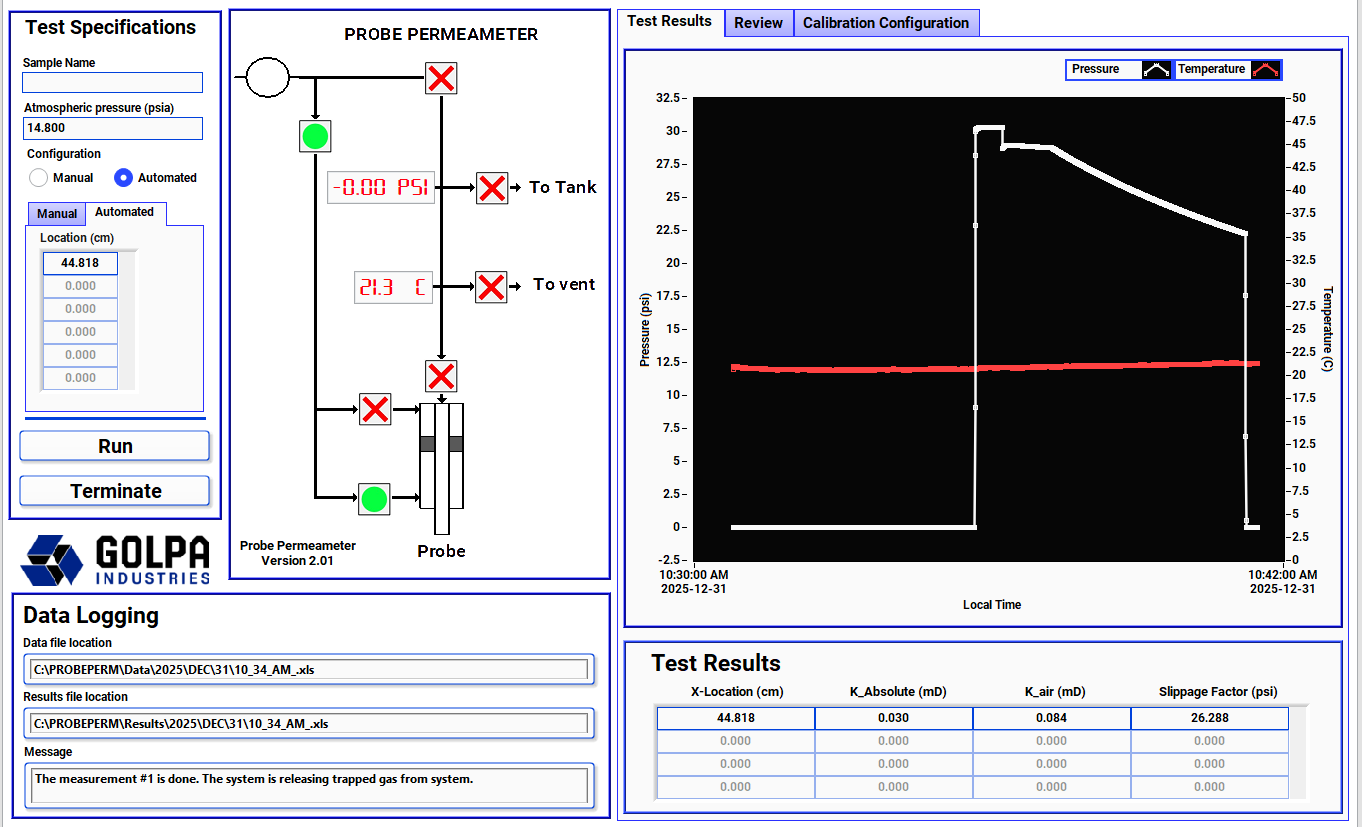Select the Manual configuration radio button
The width and height of the screenshot is (1362, 827).
39,178
